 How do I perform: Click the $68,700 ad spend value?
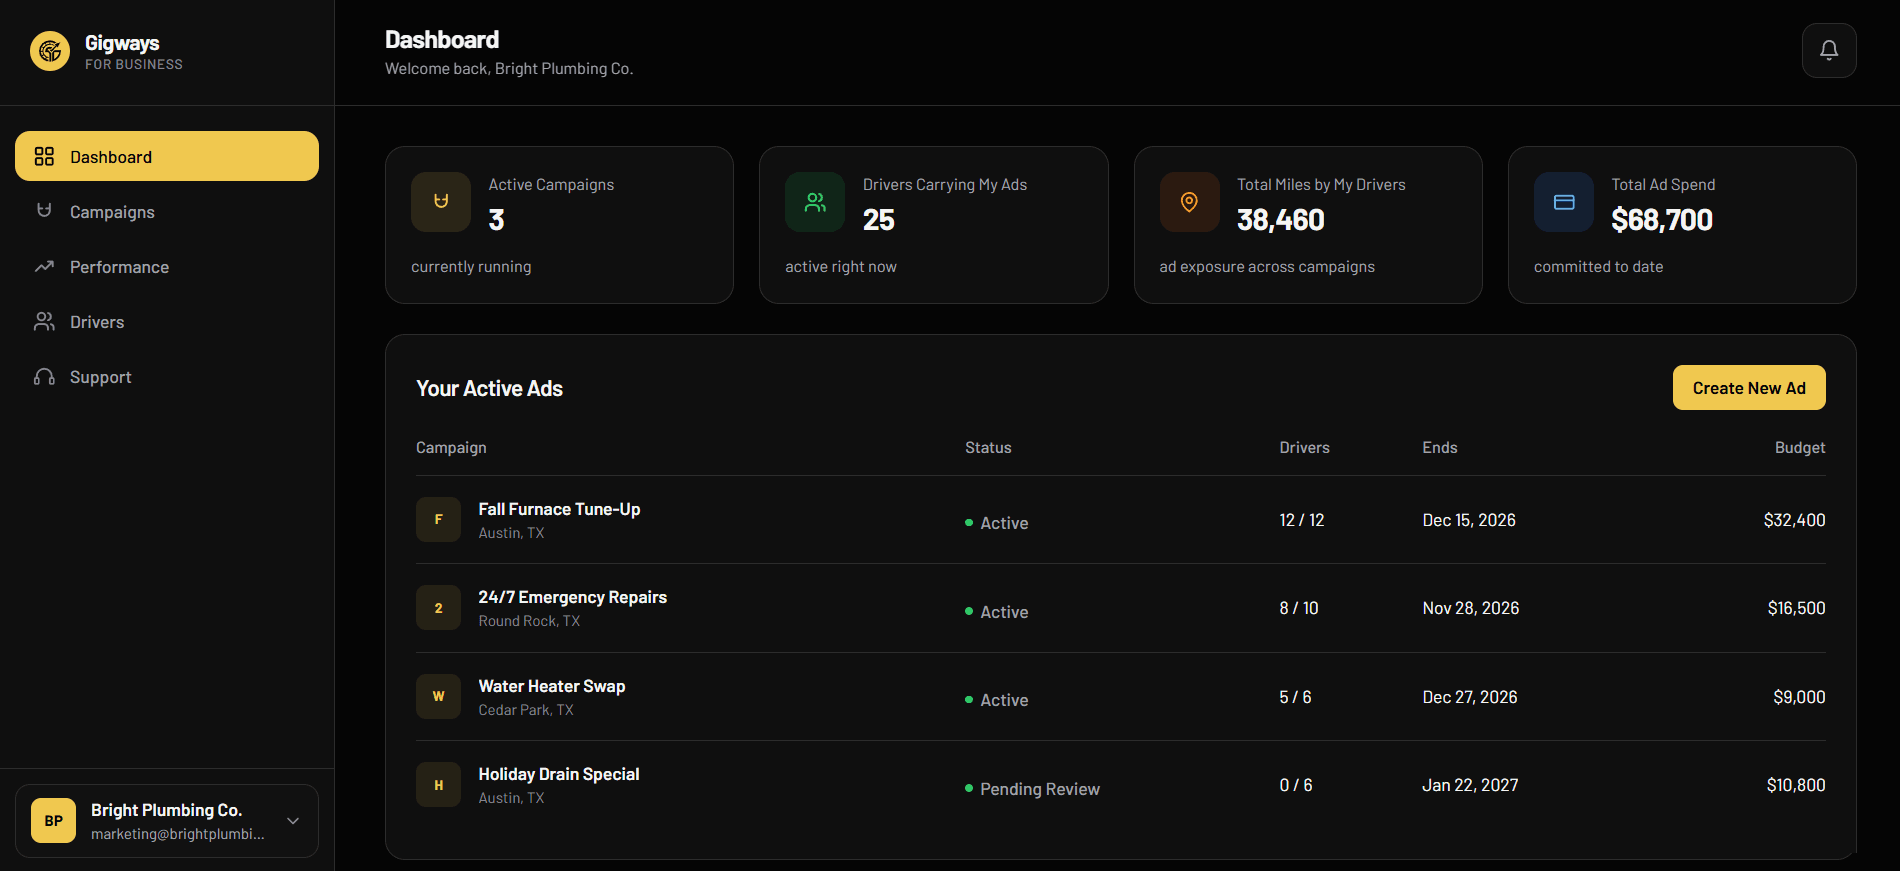point(1662,220)
